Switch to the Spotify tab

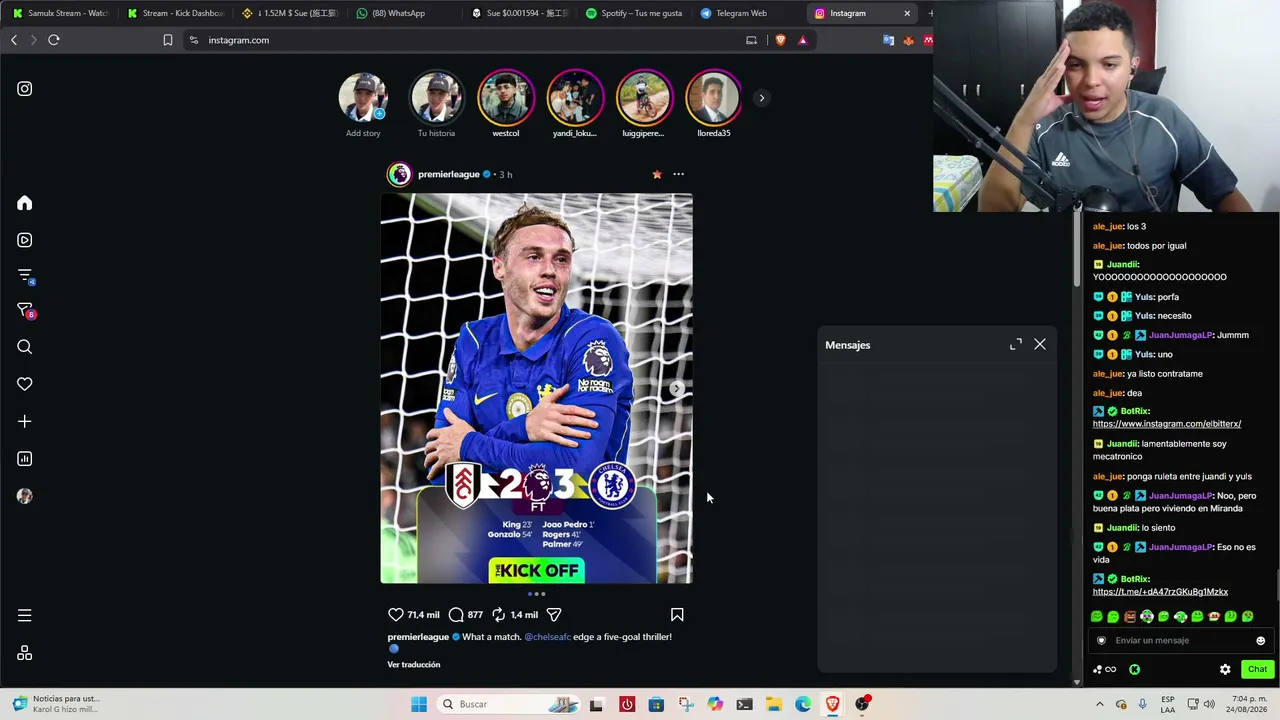click(634, 13)
